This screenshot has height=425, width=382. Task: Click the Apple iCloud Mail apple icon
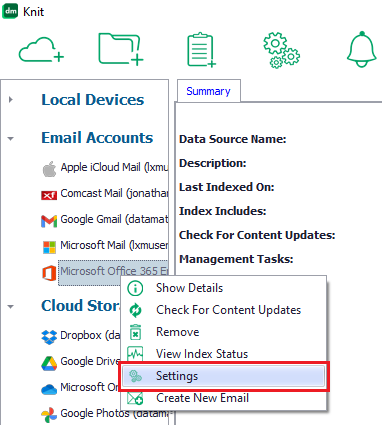(x=49, y=169)
